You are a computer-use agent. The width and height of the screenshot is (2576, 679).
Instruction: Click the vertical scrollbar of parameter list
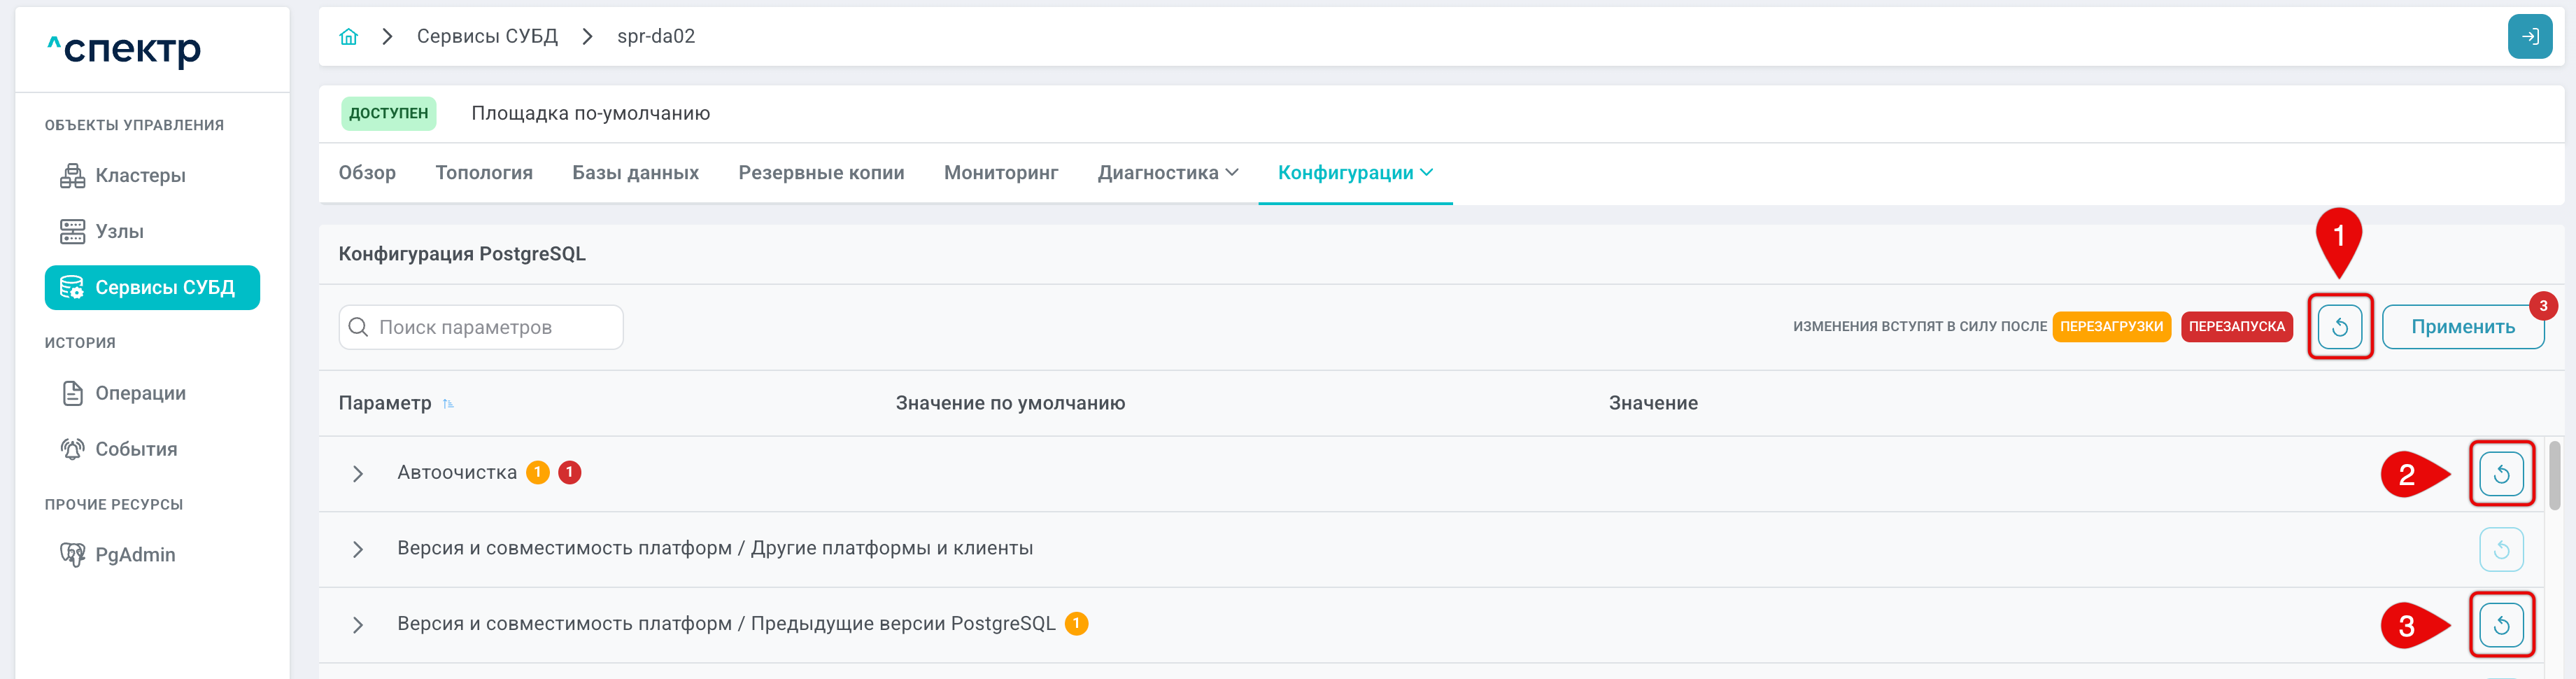(x=2554, y=475)
